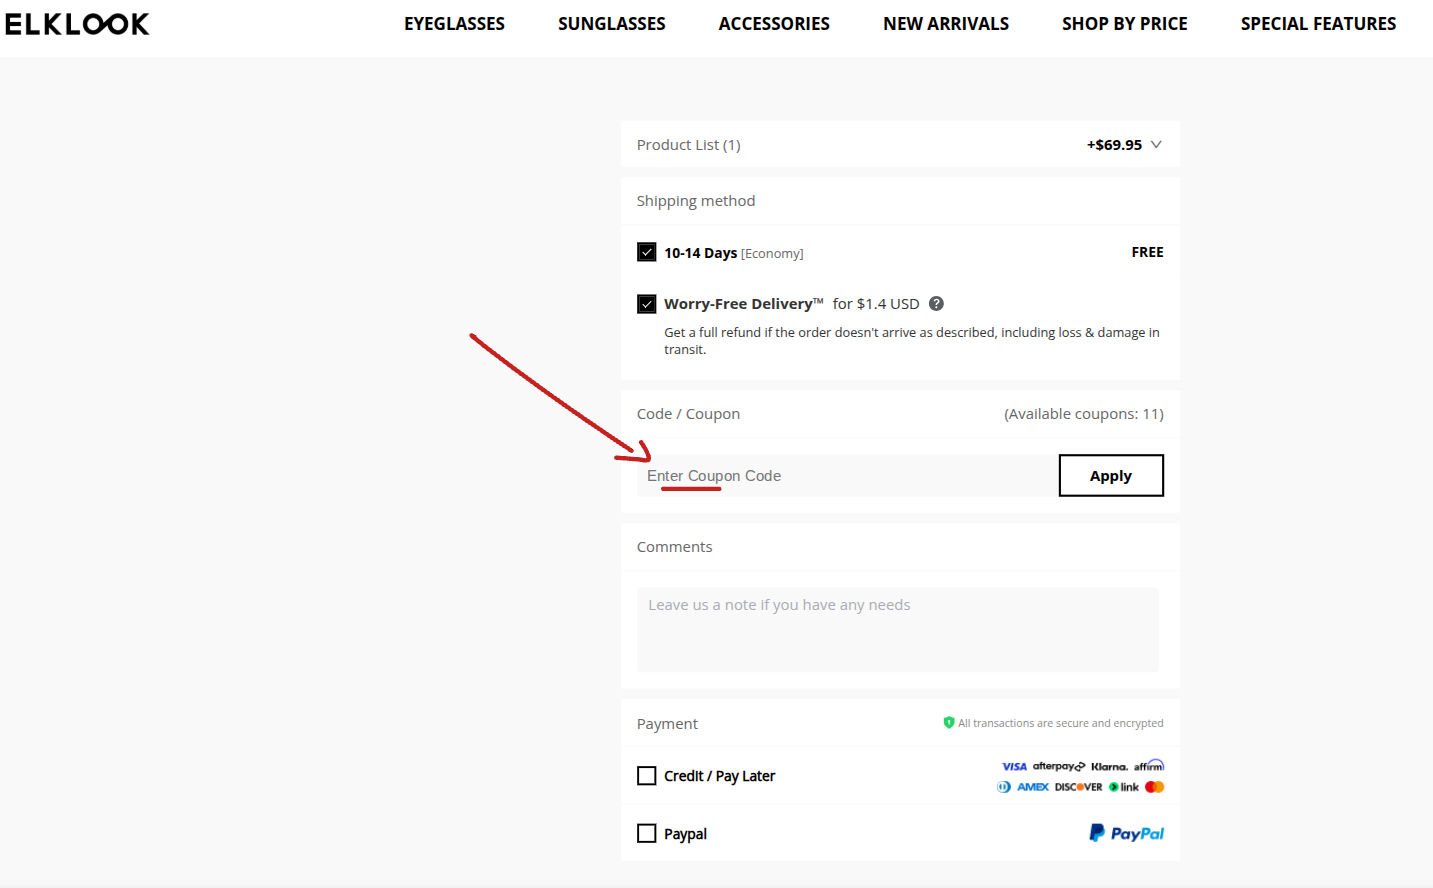Click the PayPal logo
Image resolution: width=1433 pixels, height=888 pixels.
pos(1126,833)
